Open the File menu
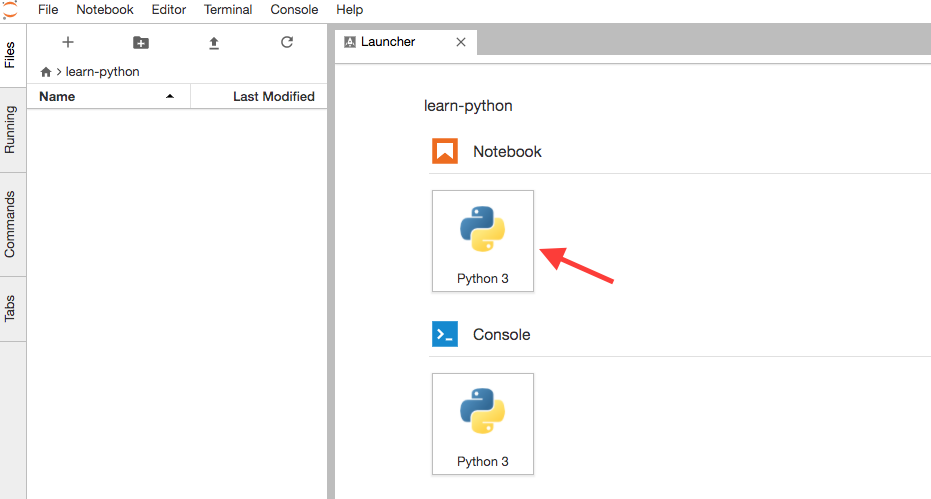The image size is (931, 499). [x=48, y=10]
